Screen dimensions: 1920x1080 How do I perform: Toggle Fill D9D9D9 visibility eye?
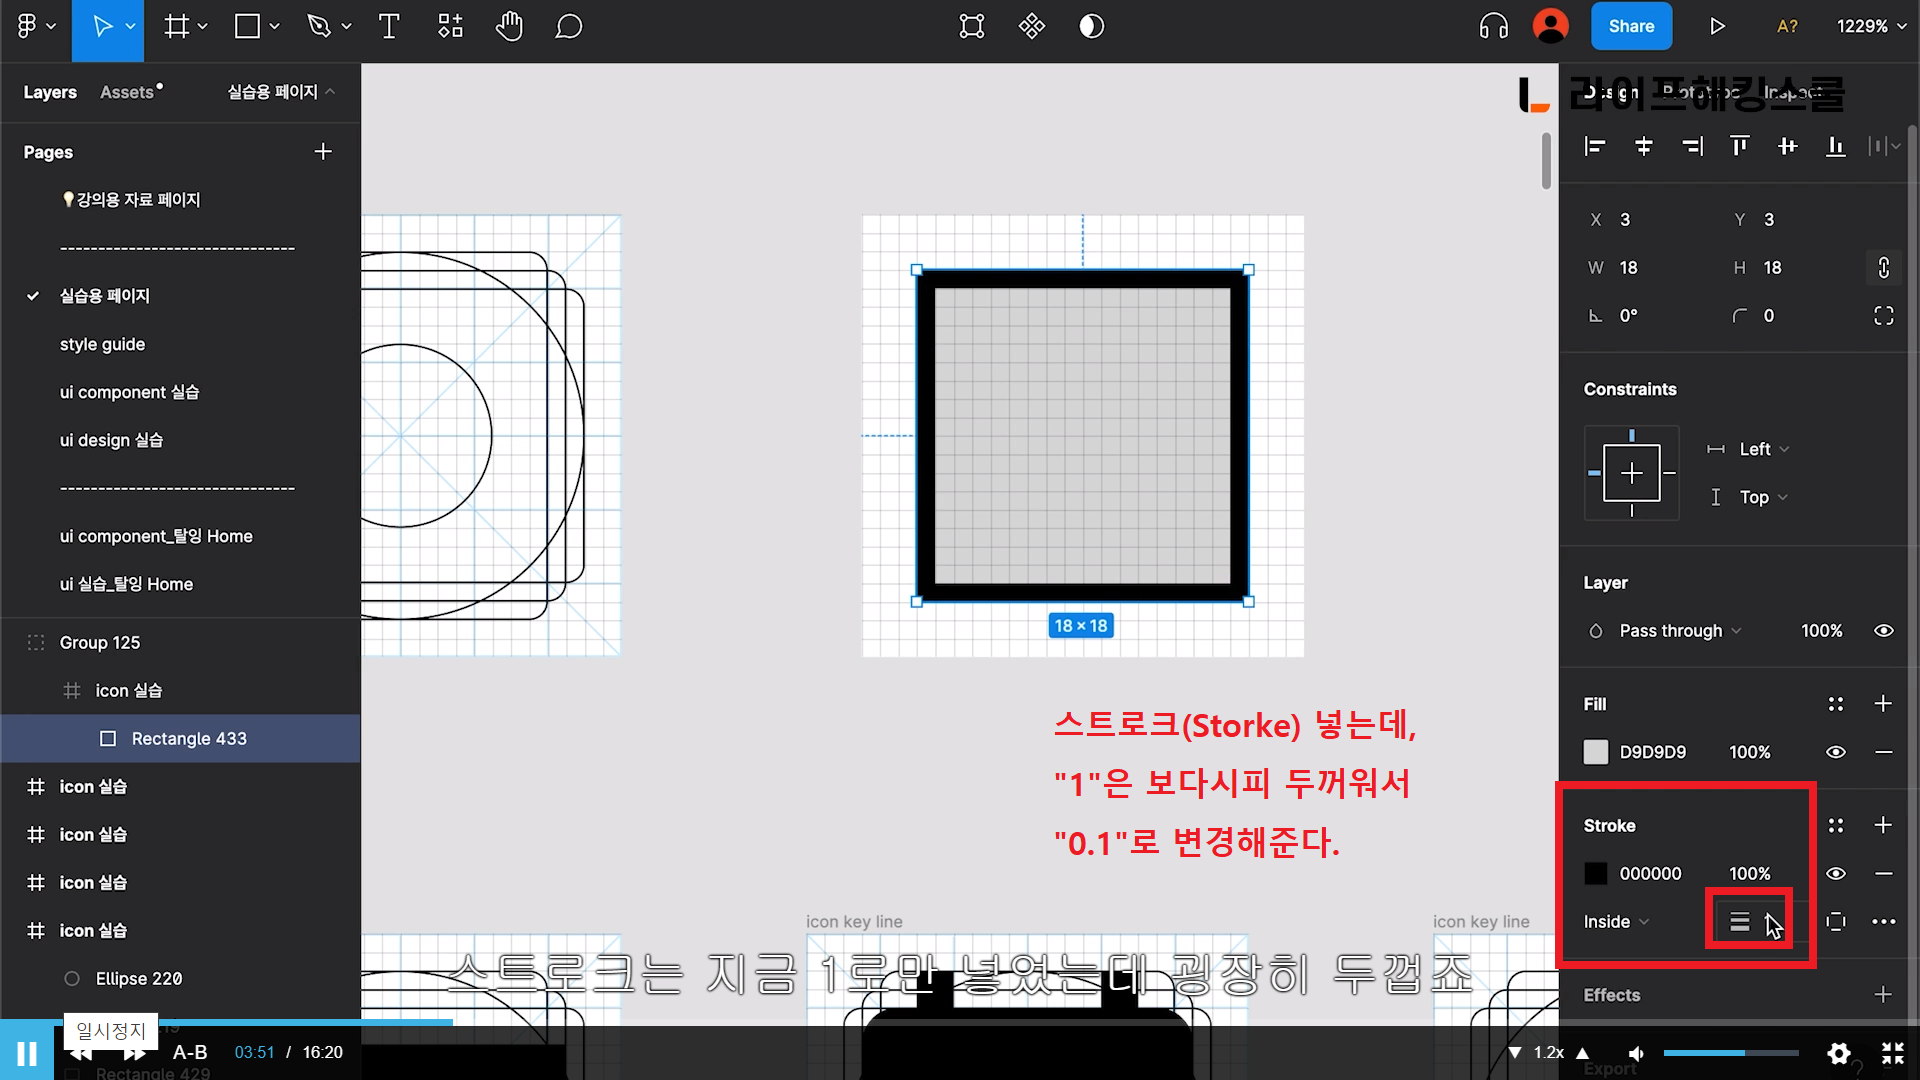[x=1836, y=752]
